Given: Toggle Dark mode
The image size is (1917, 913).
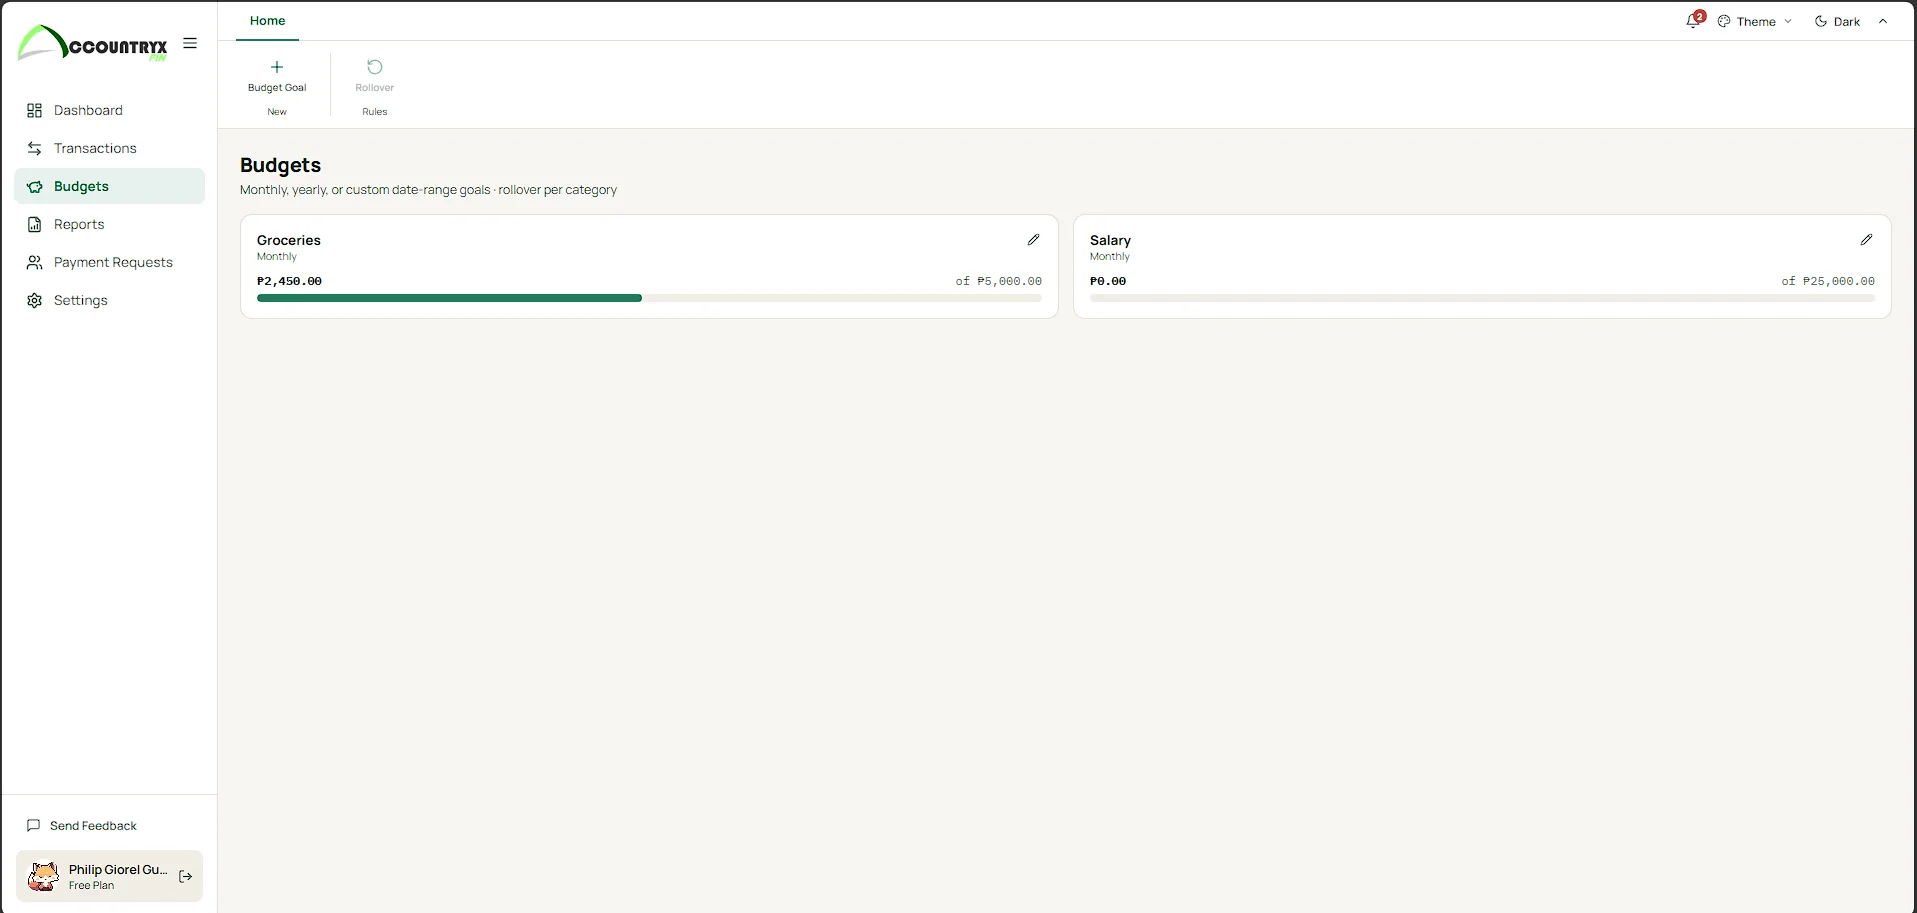Looking at the screenshot, I should 1838,21.
